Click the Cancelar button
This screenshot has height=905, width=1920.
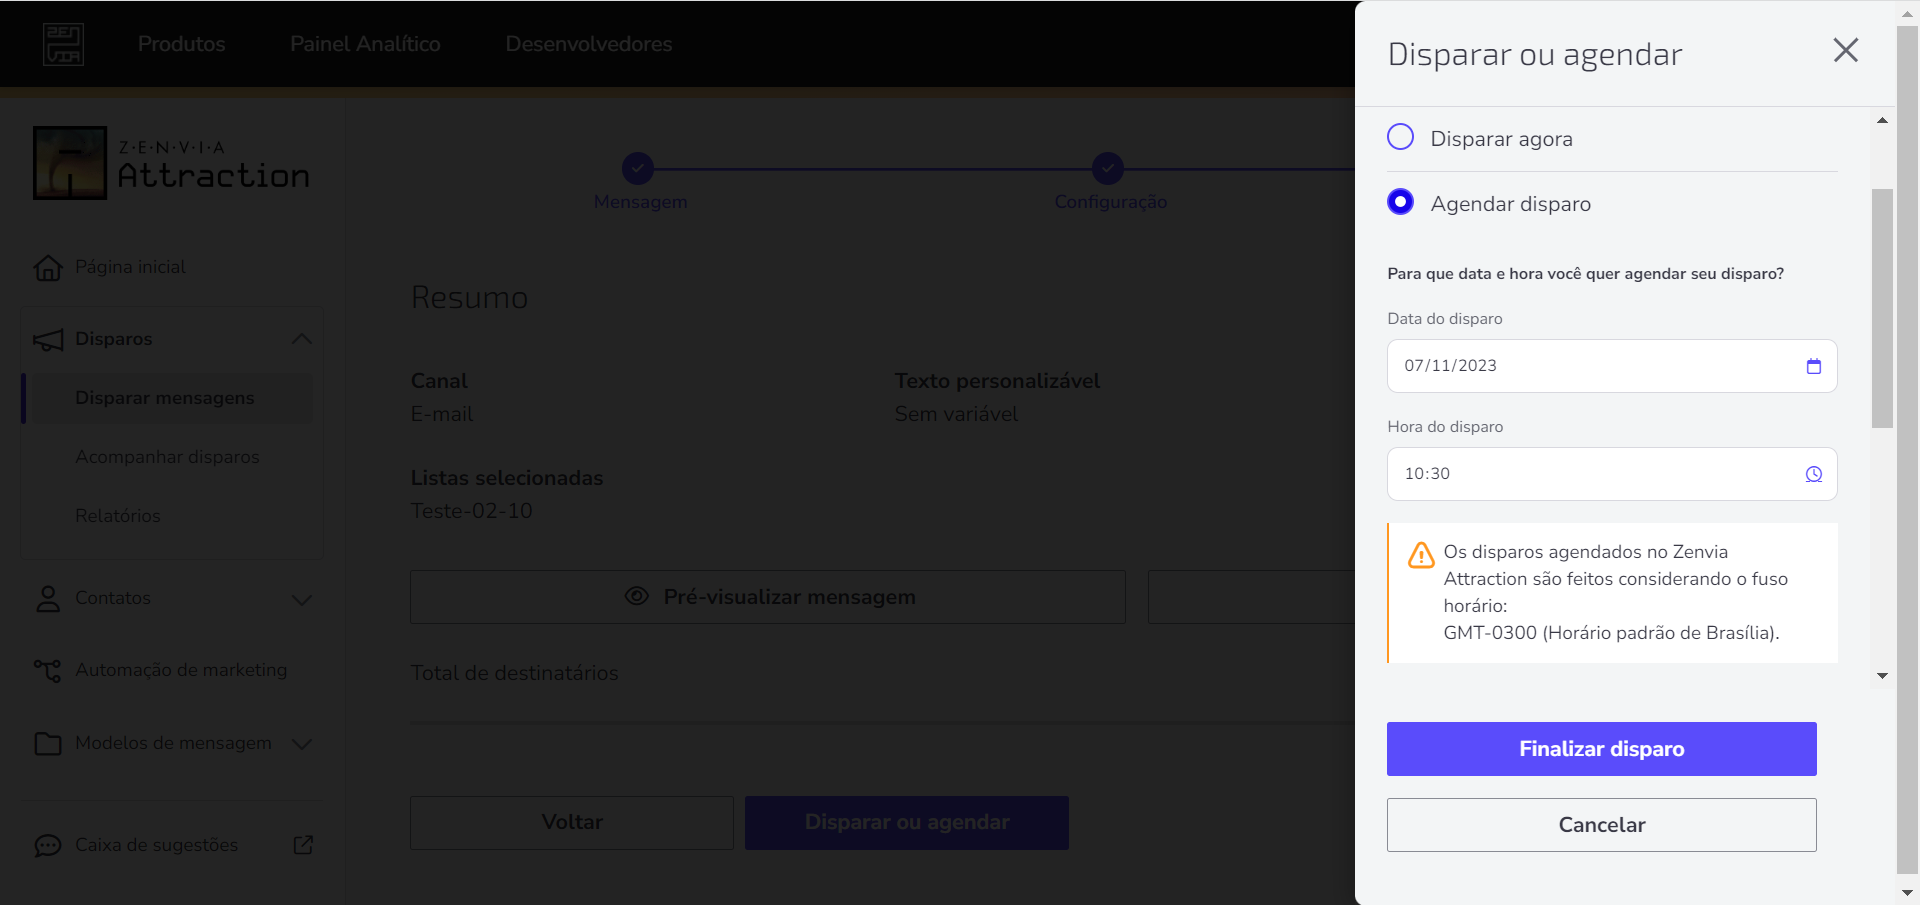click(x=1601, y=825)
